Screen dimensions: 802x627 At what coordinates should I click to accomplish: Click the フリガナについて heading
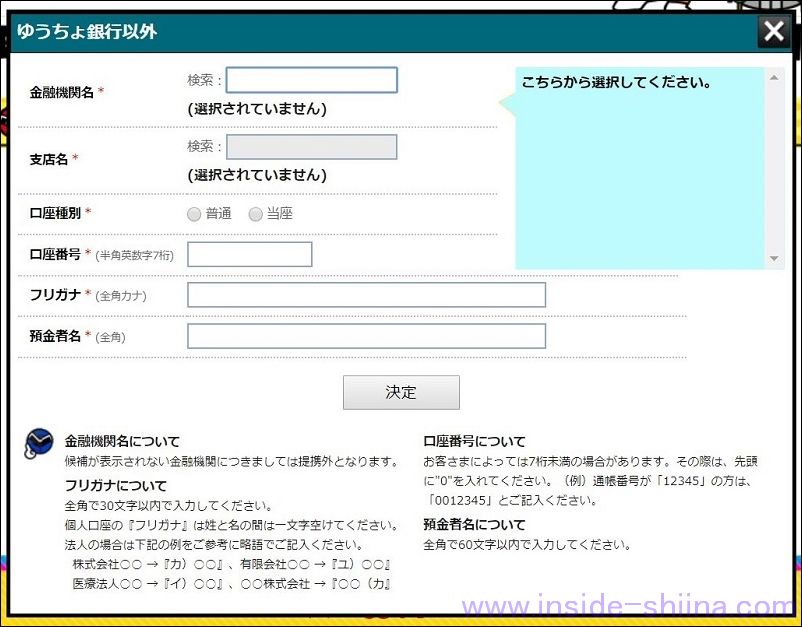pyautogui.click(x=116, y=485)
